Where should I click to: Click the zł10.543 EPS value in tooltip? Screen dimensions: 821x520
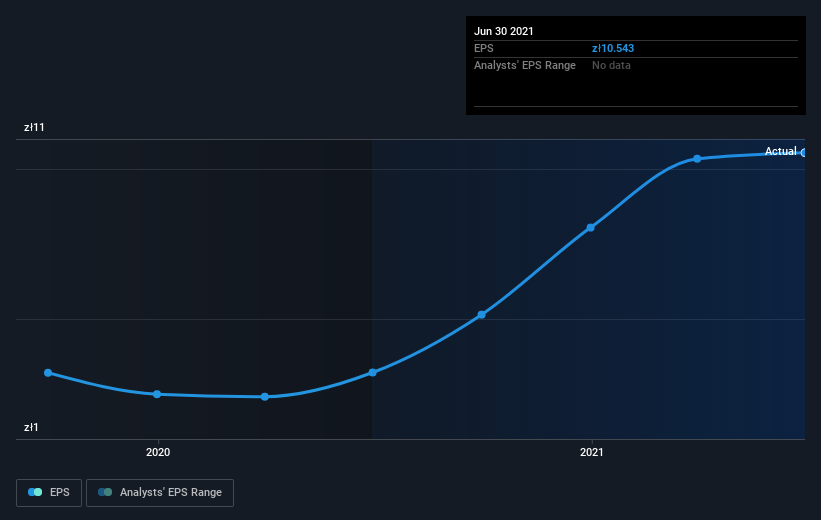click(x=613, y=48)
